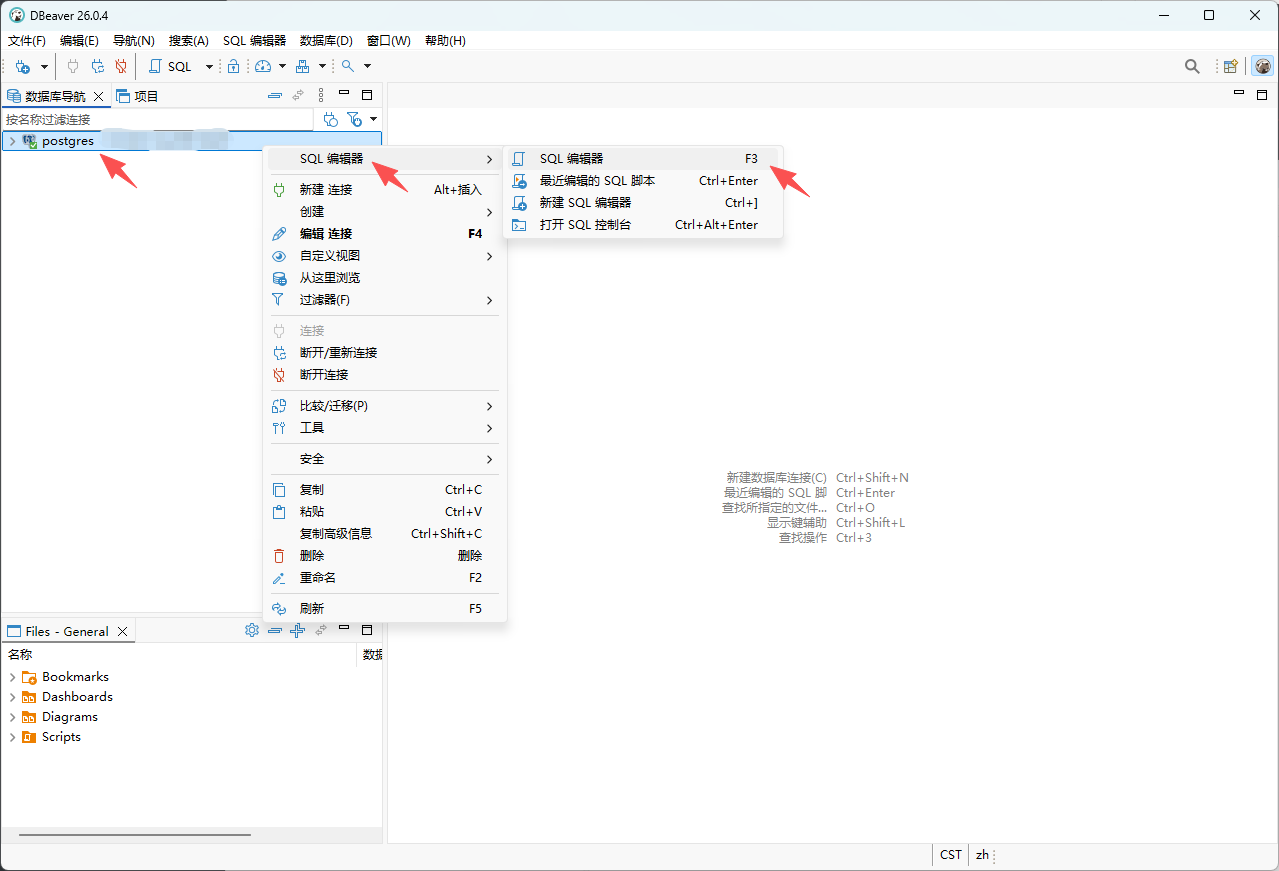Choose 编辑 连接 from the context menu
The width and height of the screenshot is (1279, 871).
(385, 234)
